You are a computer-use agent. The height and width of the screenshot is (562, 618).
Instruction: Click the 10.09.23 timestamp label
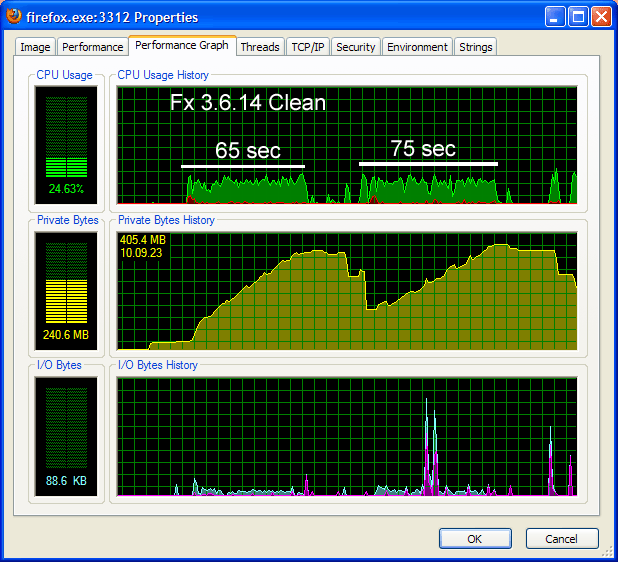click(141, 253)
